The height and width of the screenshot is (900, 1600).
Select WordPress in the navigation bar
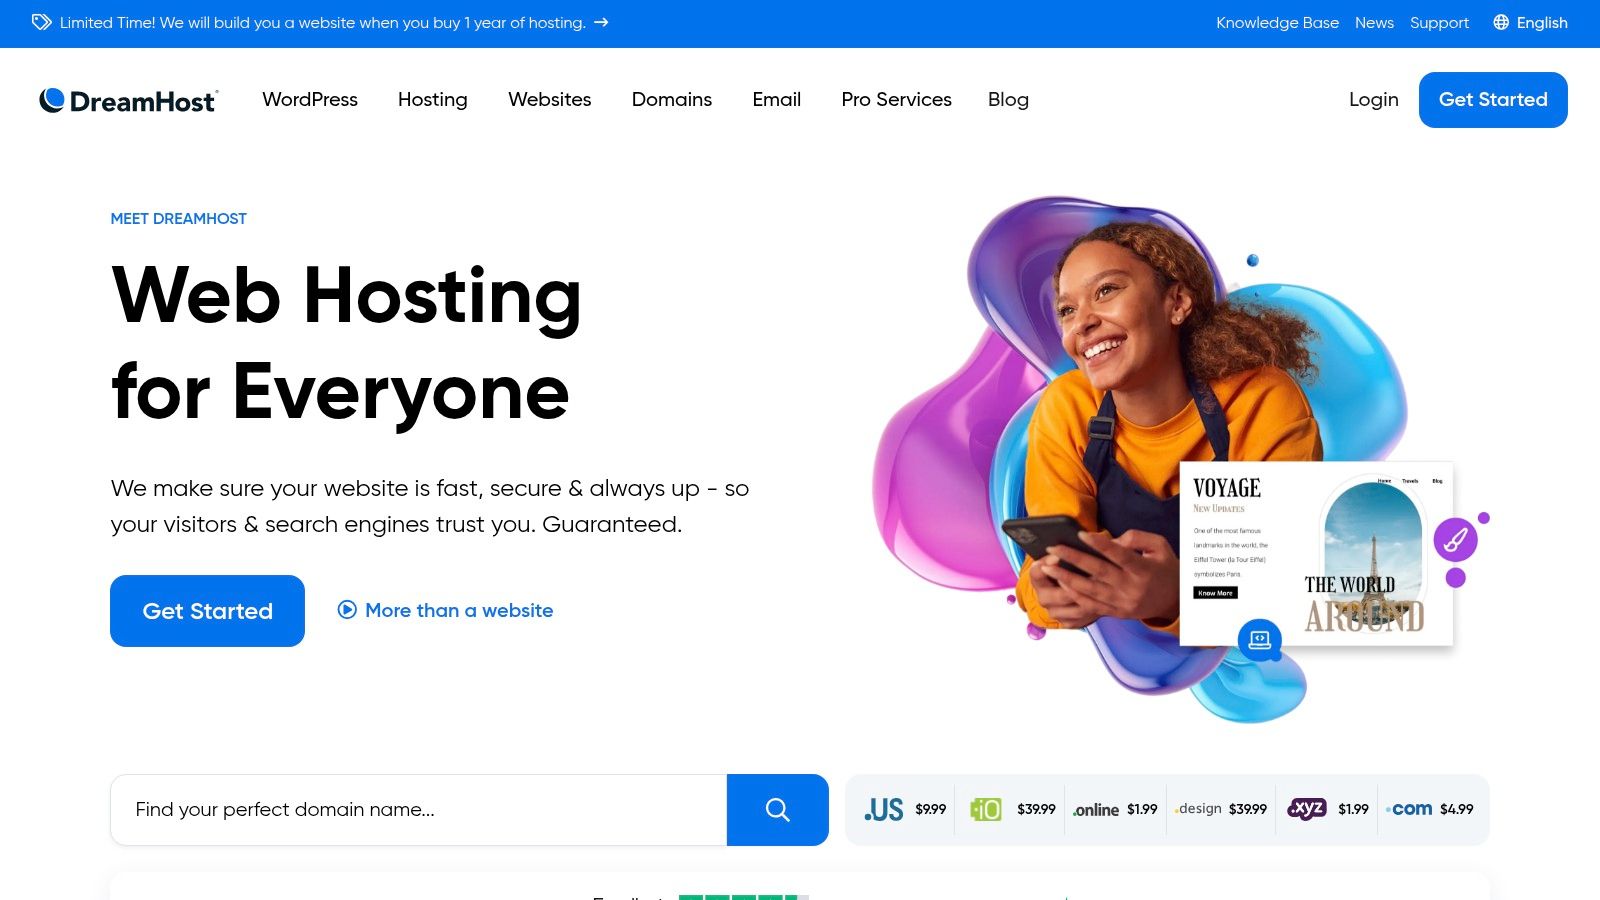[310, 99]
